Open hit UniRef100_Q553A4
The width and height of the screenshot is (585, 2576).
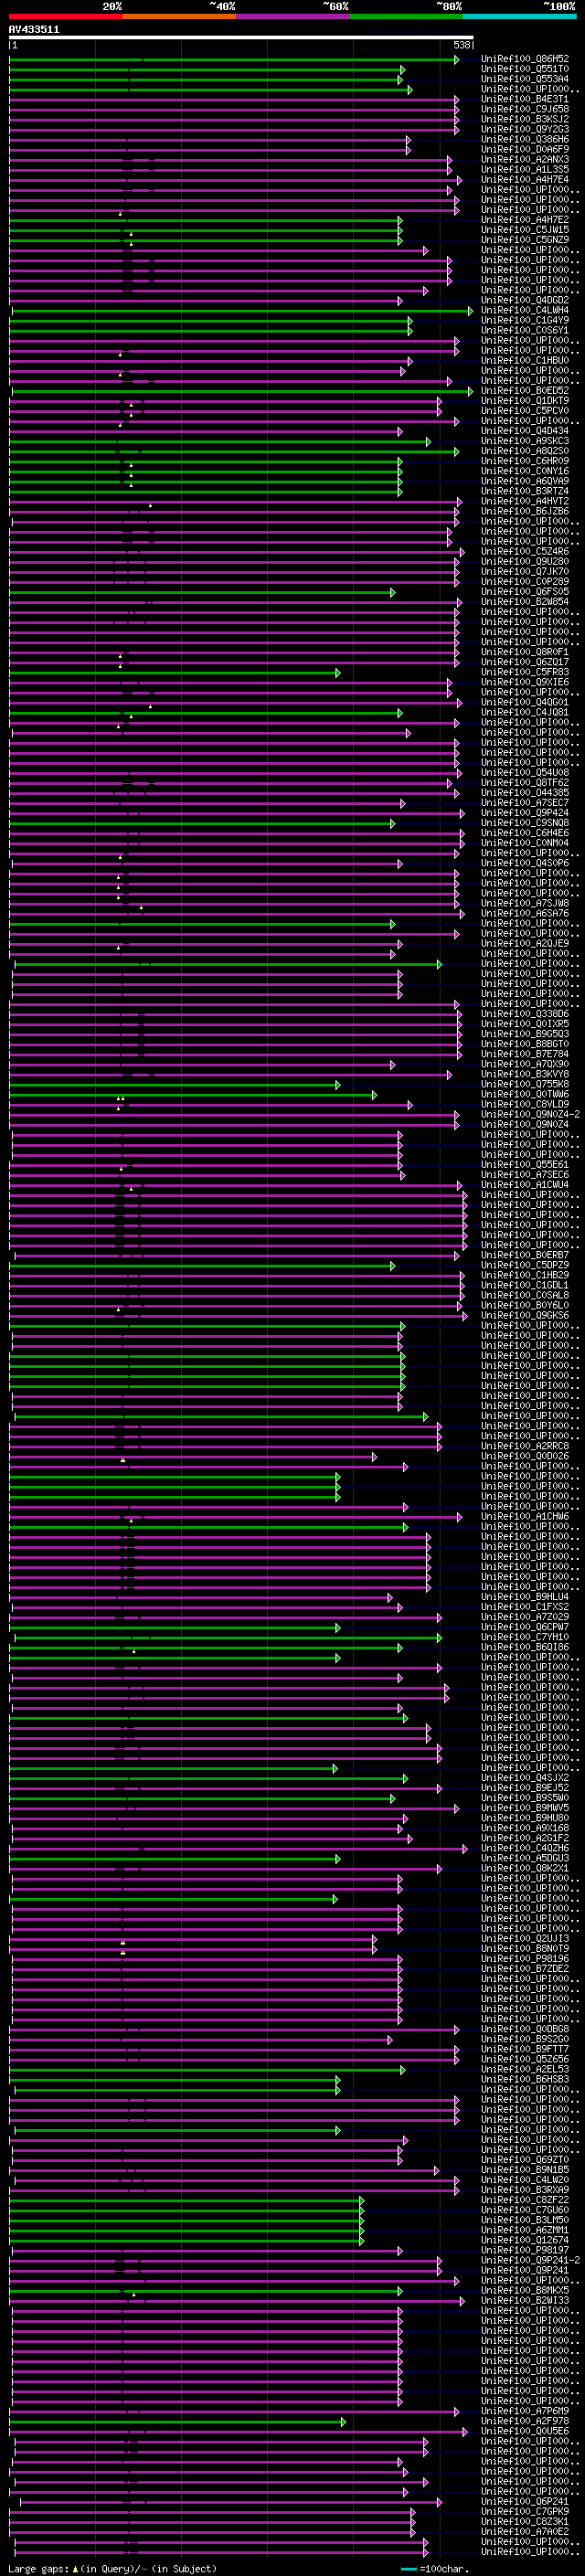click(525, 79)
